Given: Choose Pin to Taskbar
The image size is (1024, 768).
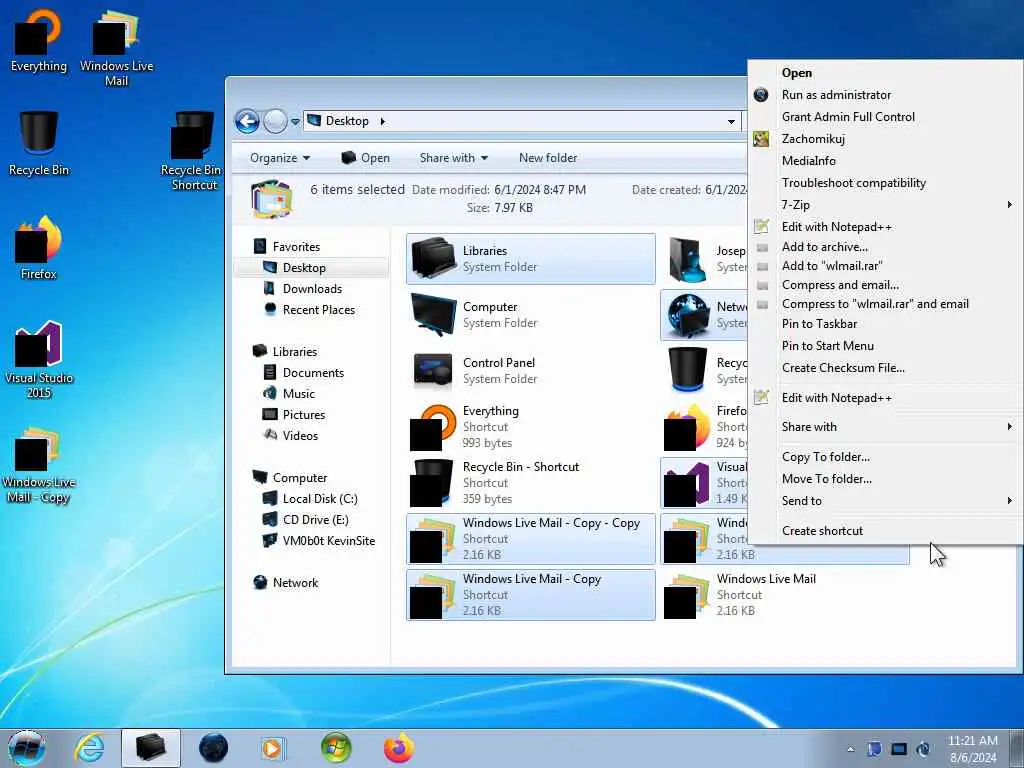Looking at the screenshot, I should [x=887, y=324].
